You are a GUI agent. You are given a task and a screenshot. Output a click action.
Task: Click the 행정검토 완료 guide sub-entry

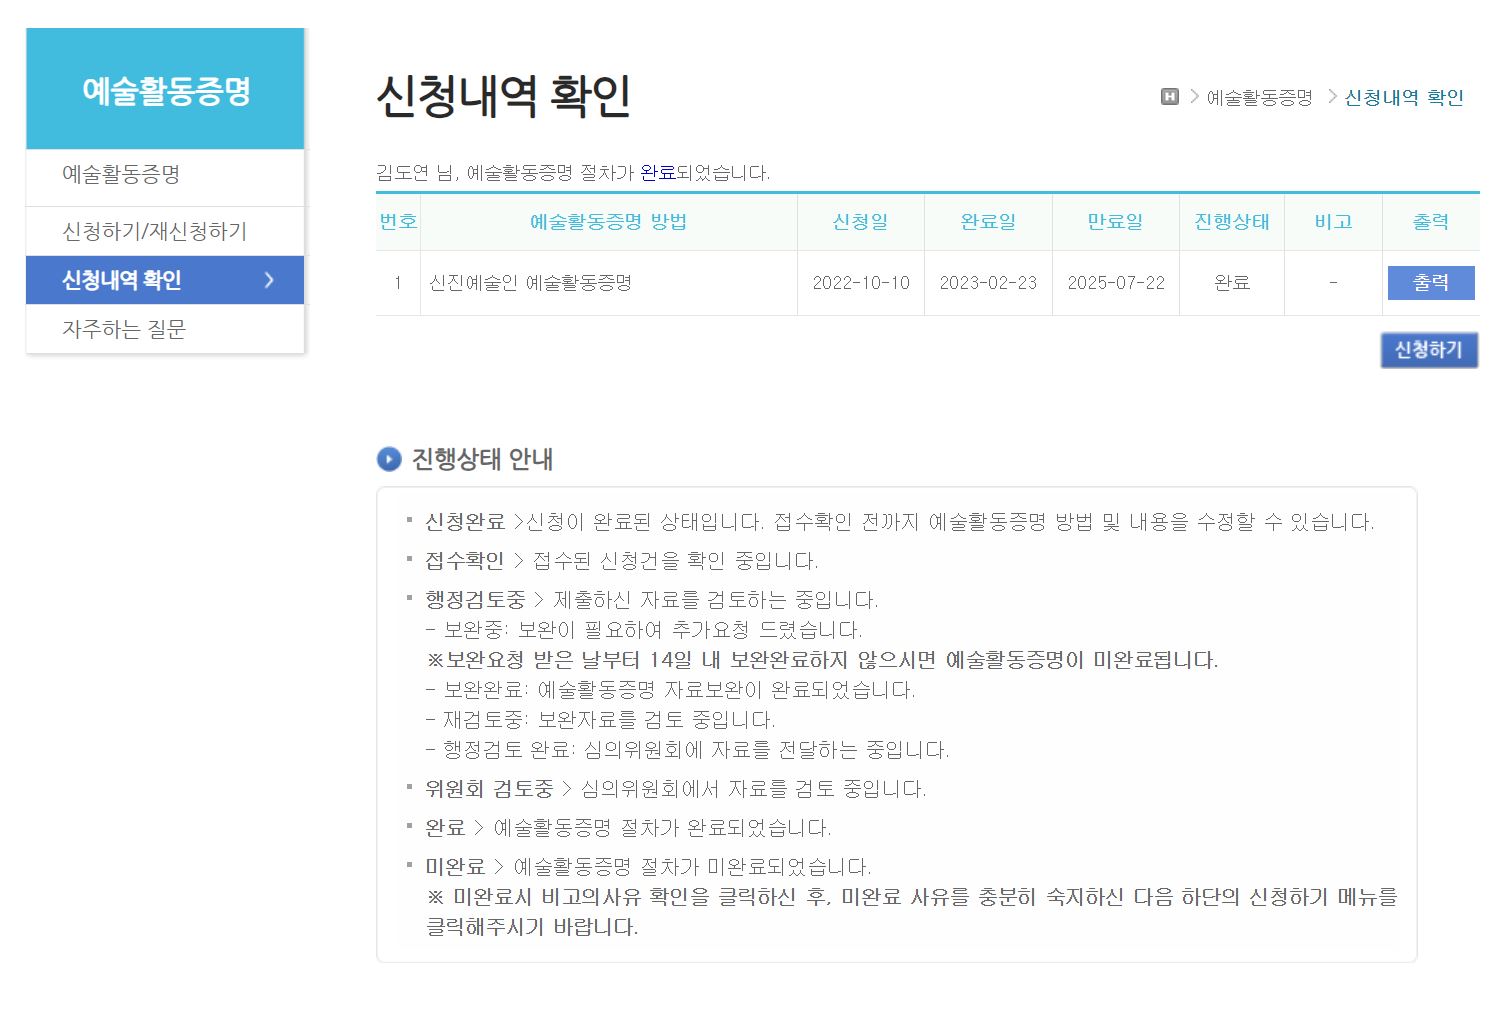687,750
